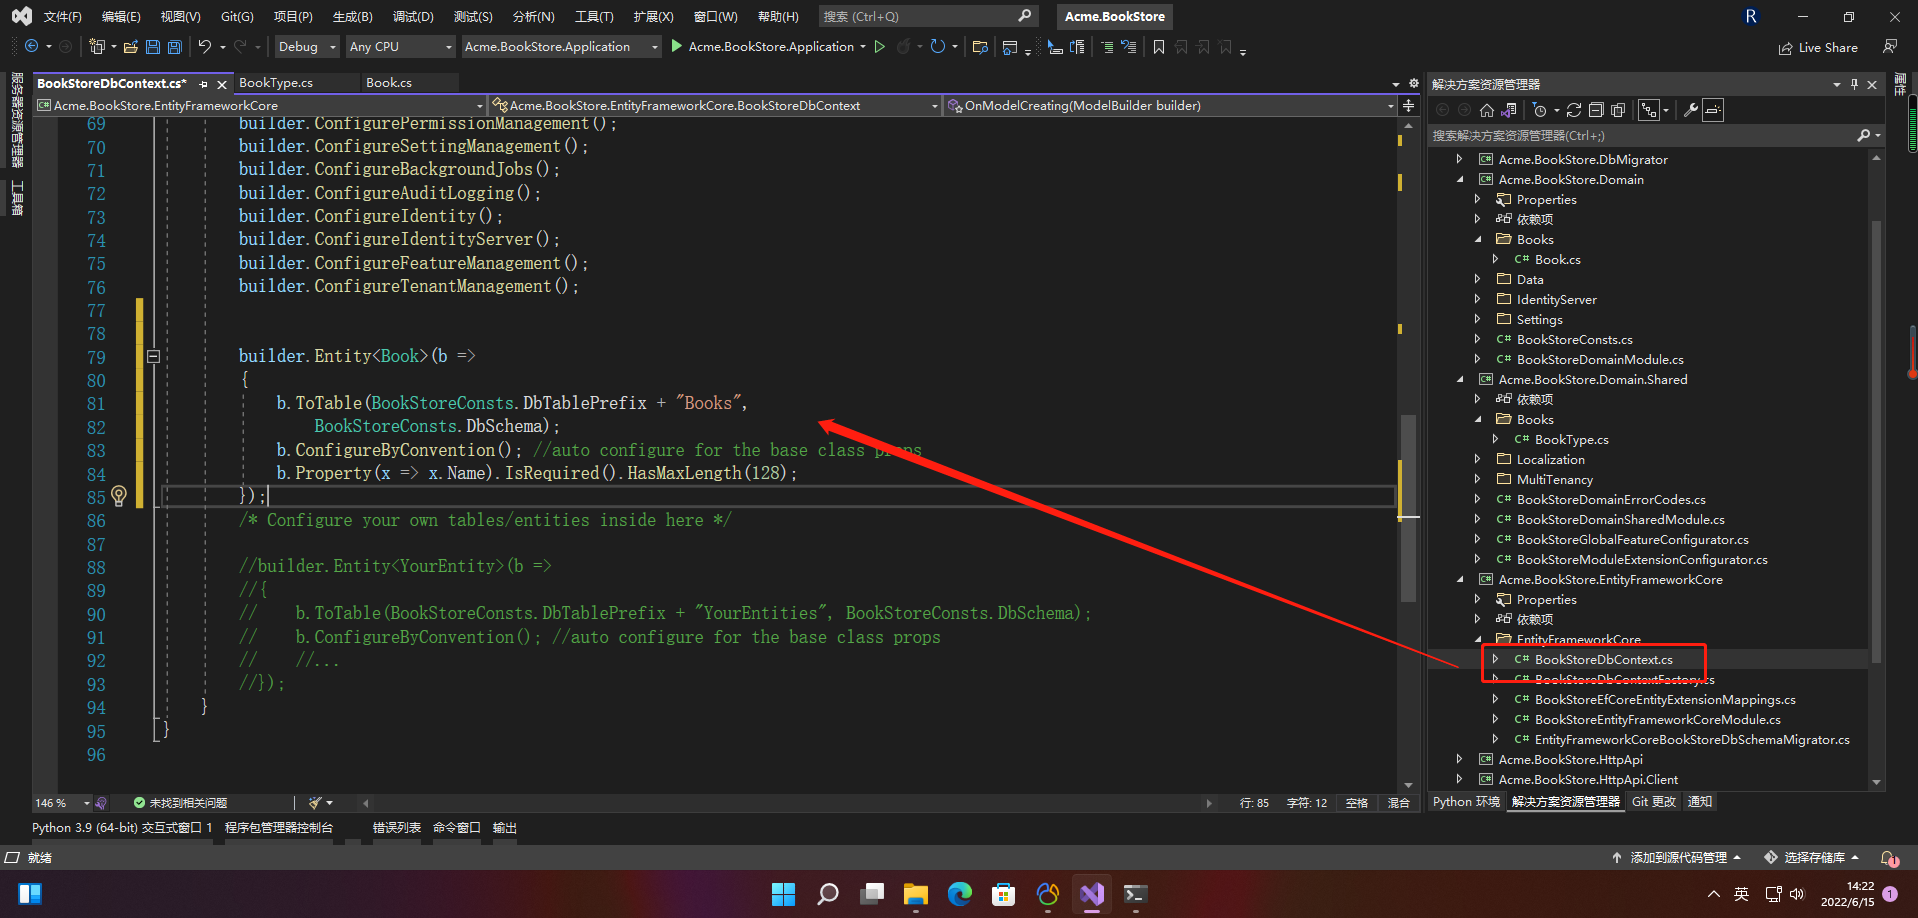Open the 错误列表 bottom tab

397,828
